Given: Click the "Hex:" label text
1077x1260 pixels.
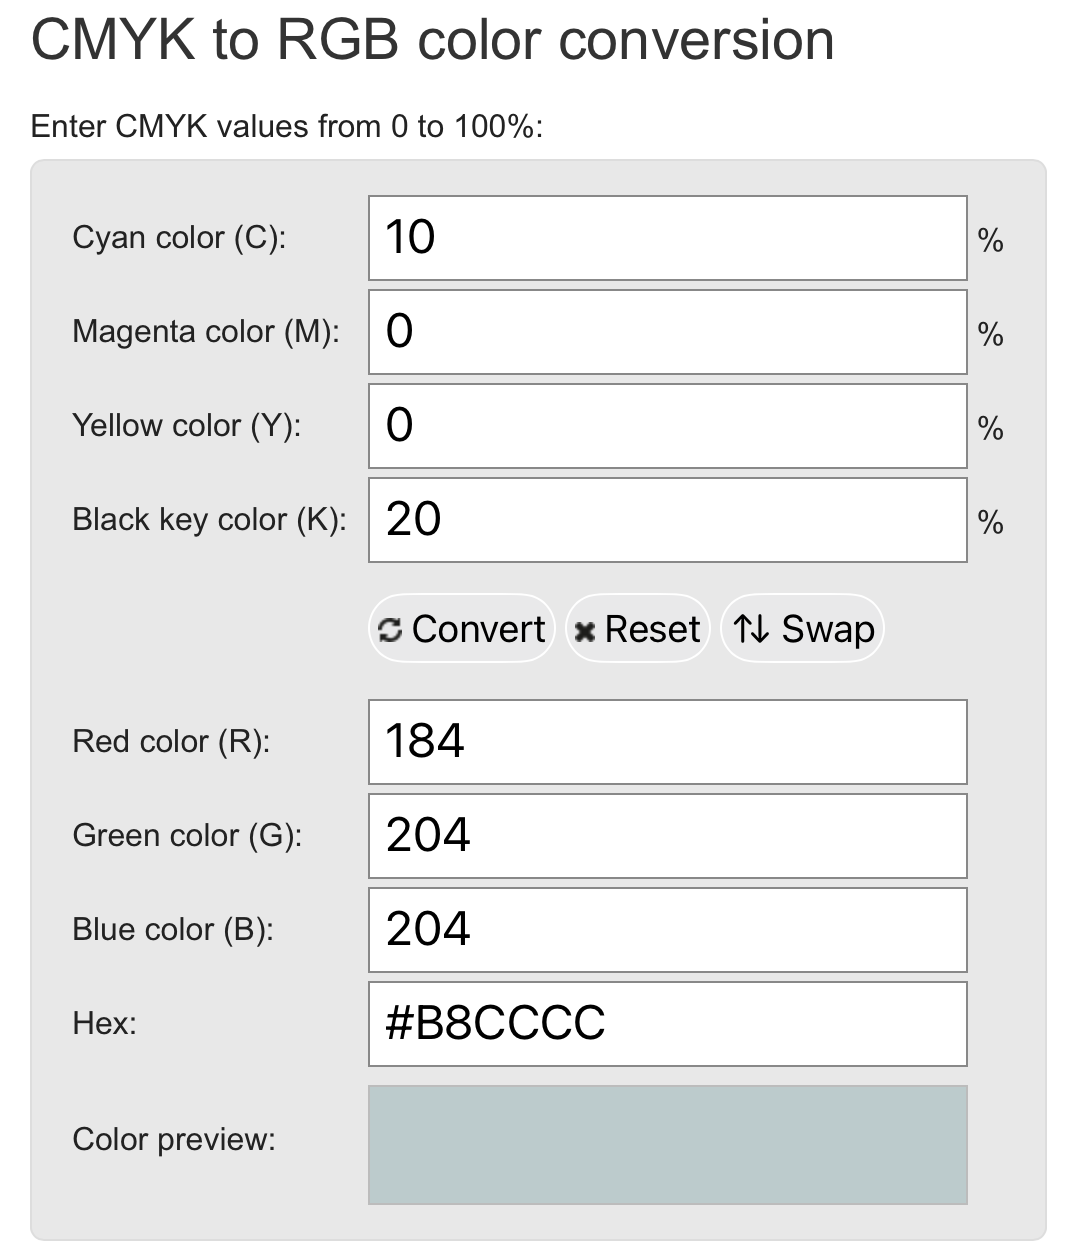Looking at the screenshot, I should click(104, 1024).
